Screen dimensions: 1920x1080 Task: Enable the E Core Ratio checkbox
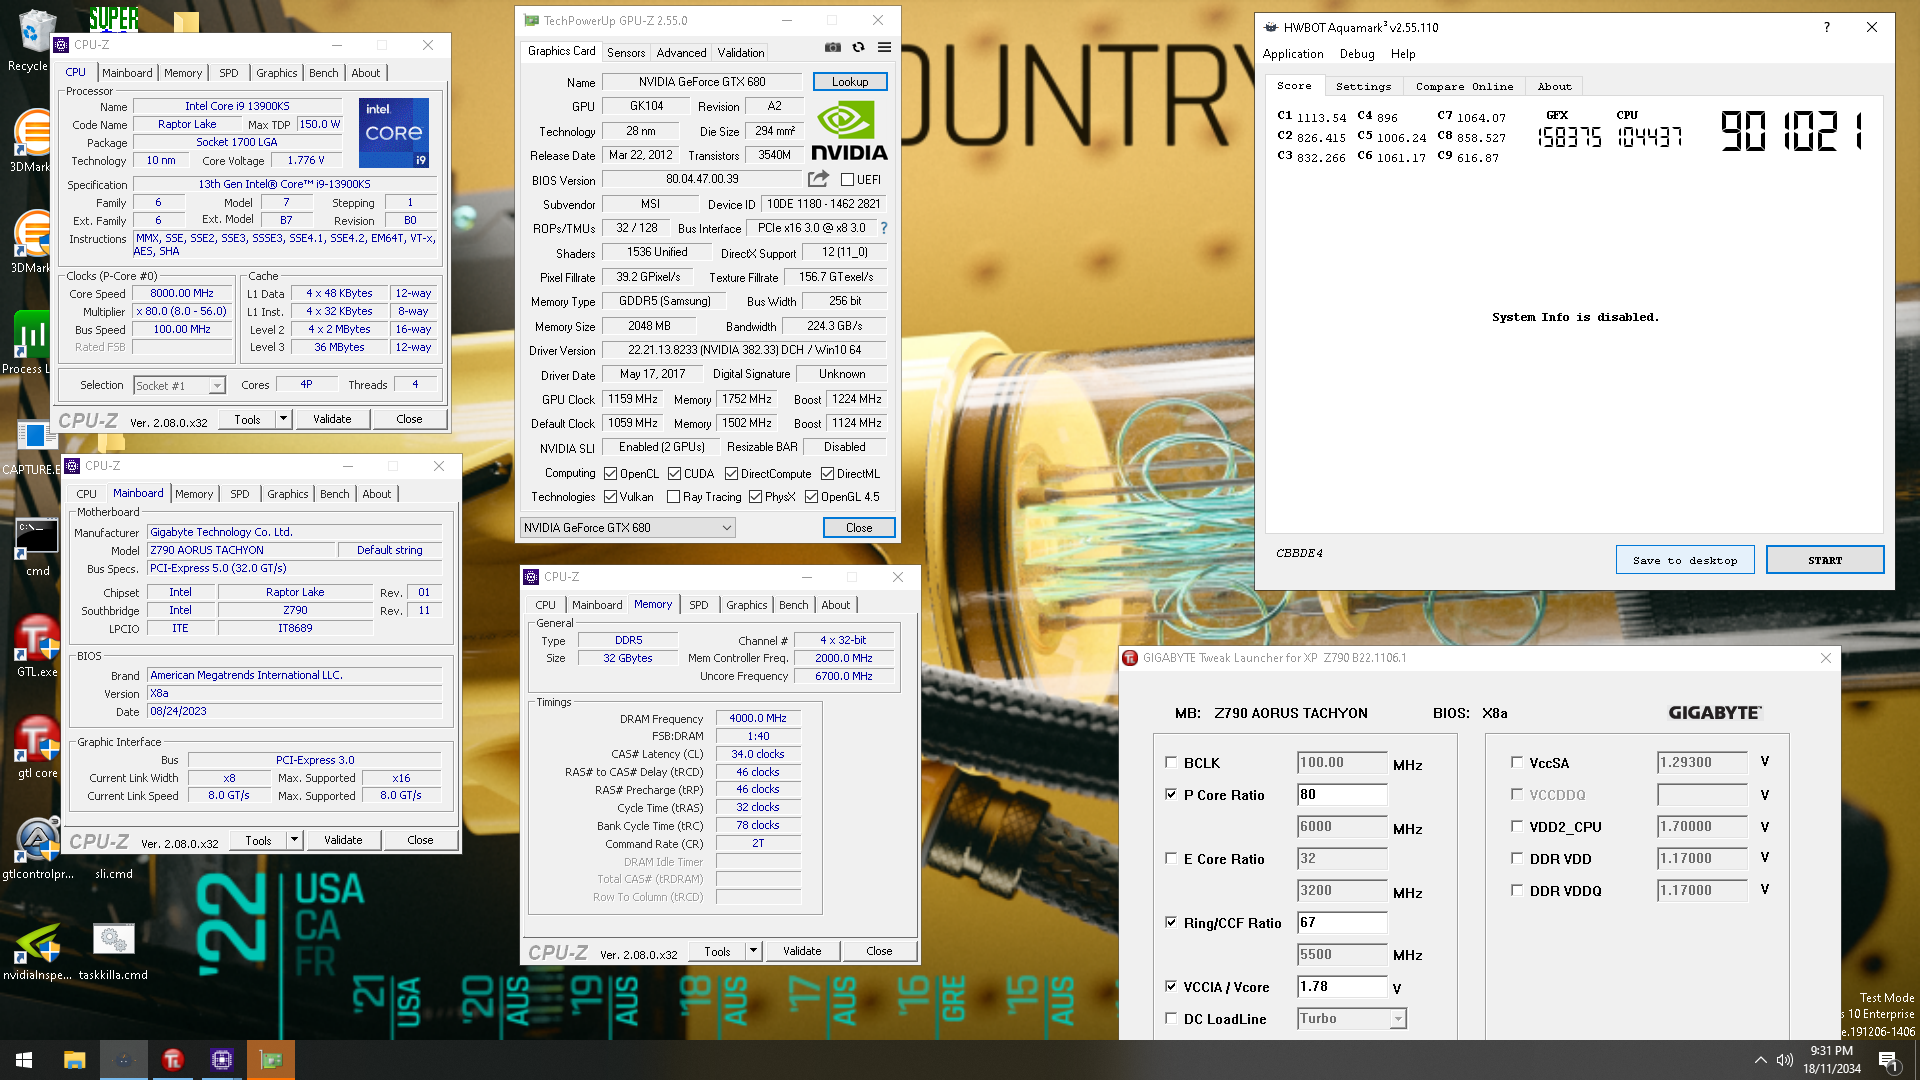(x=1171, y=858)
